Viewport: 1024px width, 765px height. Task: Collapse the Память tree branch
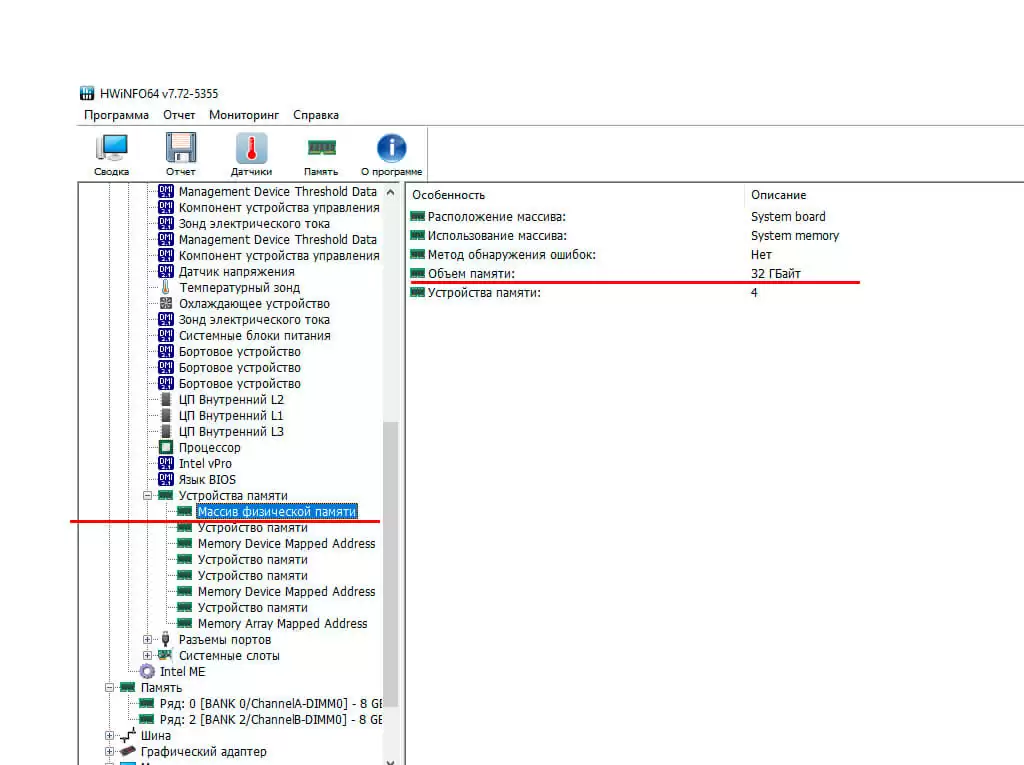(110, 688)
